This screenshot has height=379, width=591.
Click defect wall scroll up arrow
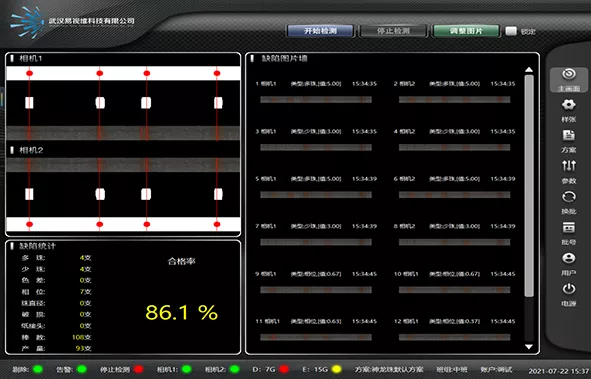(529, 70)
